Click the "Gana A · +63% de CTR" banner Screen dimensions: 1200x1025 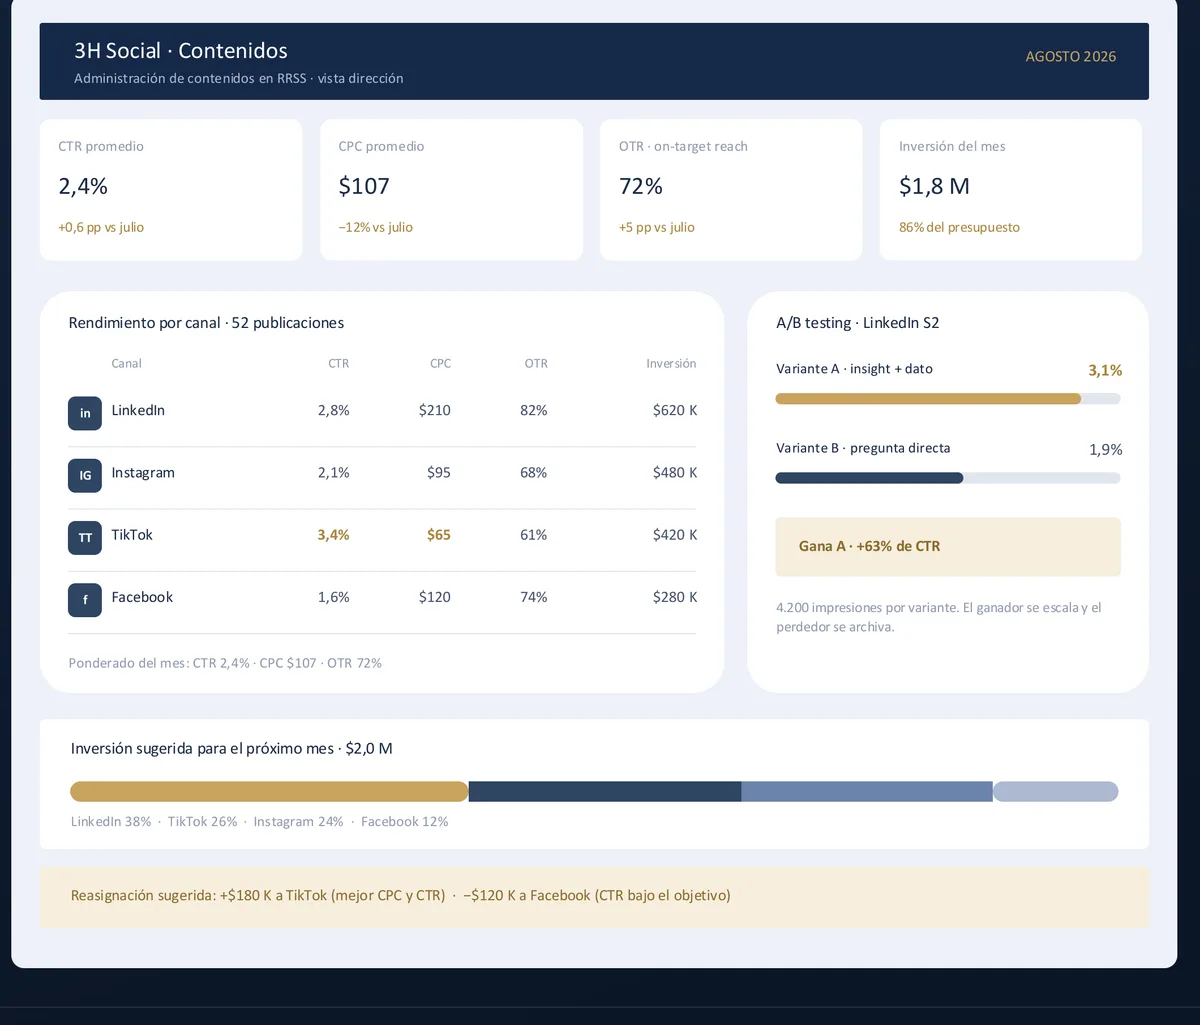click(x=948, y=547)
